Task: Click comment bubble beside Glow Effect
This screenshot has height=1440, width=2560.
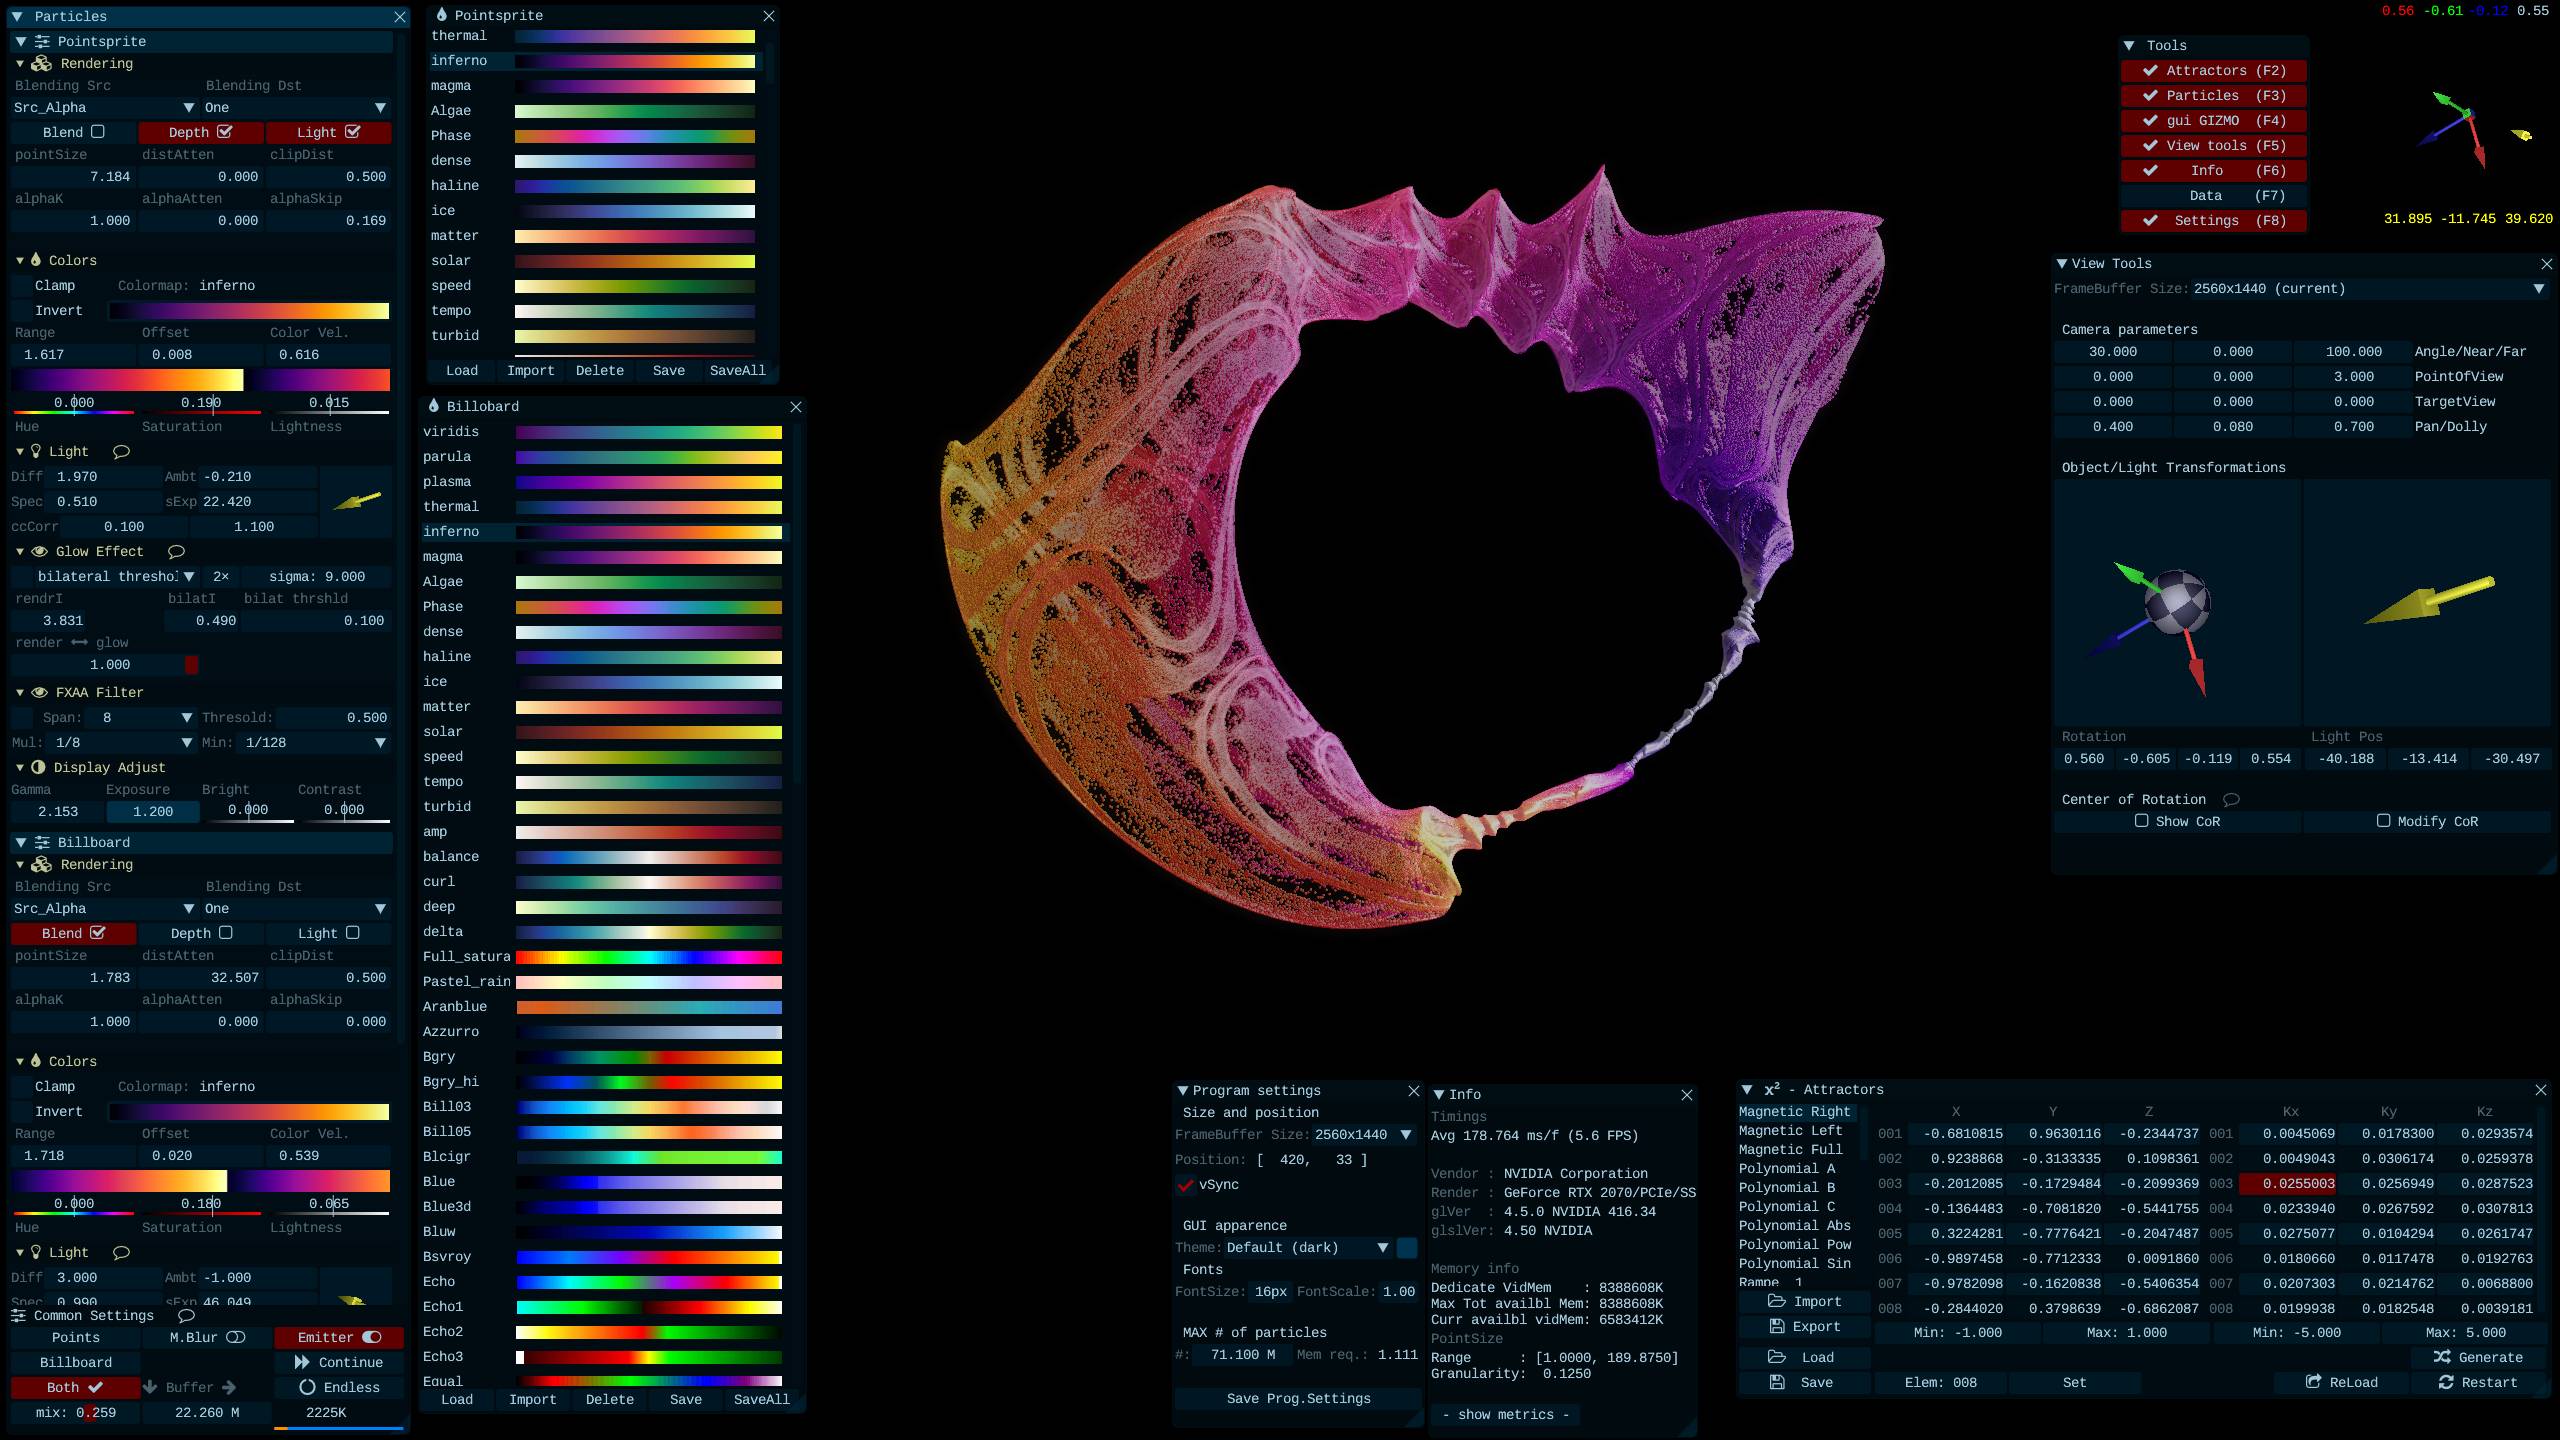Action: (x=176, y=552)
